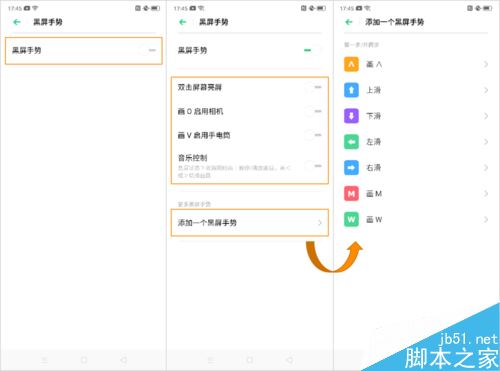This screenshot has width=500, height=371.
Task: Open chevron of 画 M row
Action: click(x=486, y=194)
